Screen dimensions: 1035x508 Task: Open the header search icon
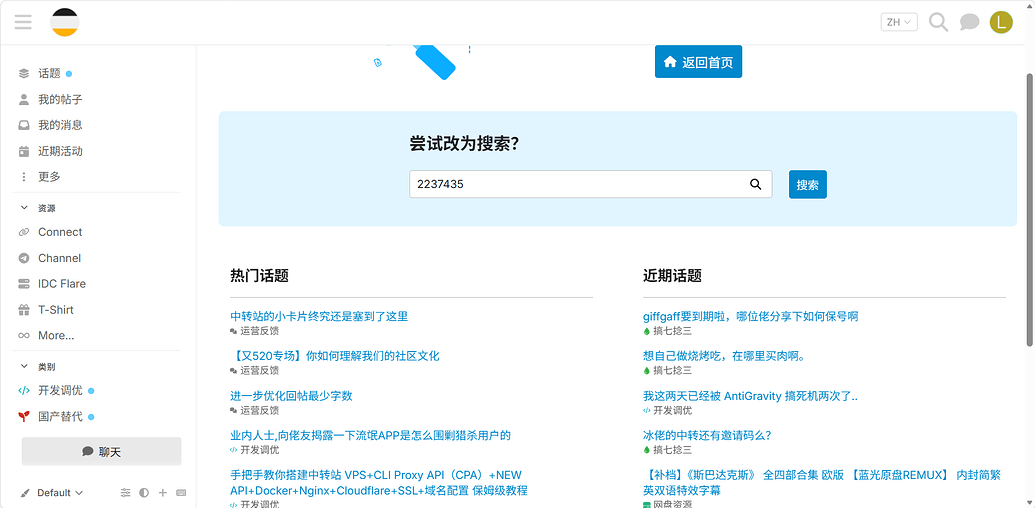pos(938,22)
